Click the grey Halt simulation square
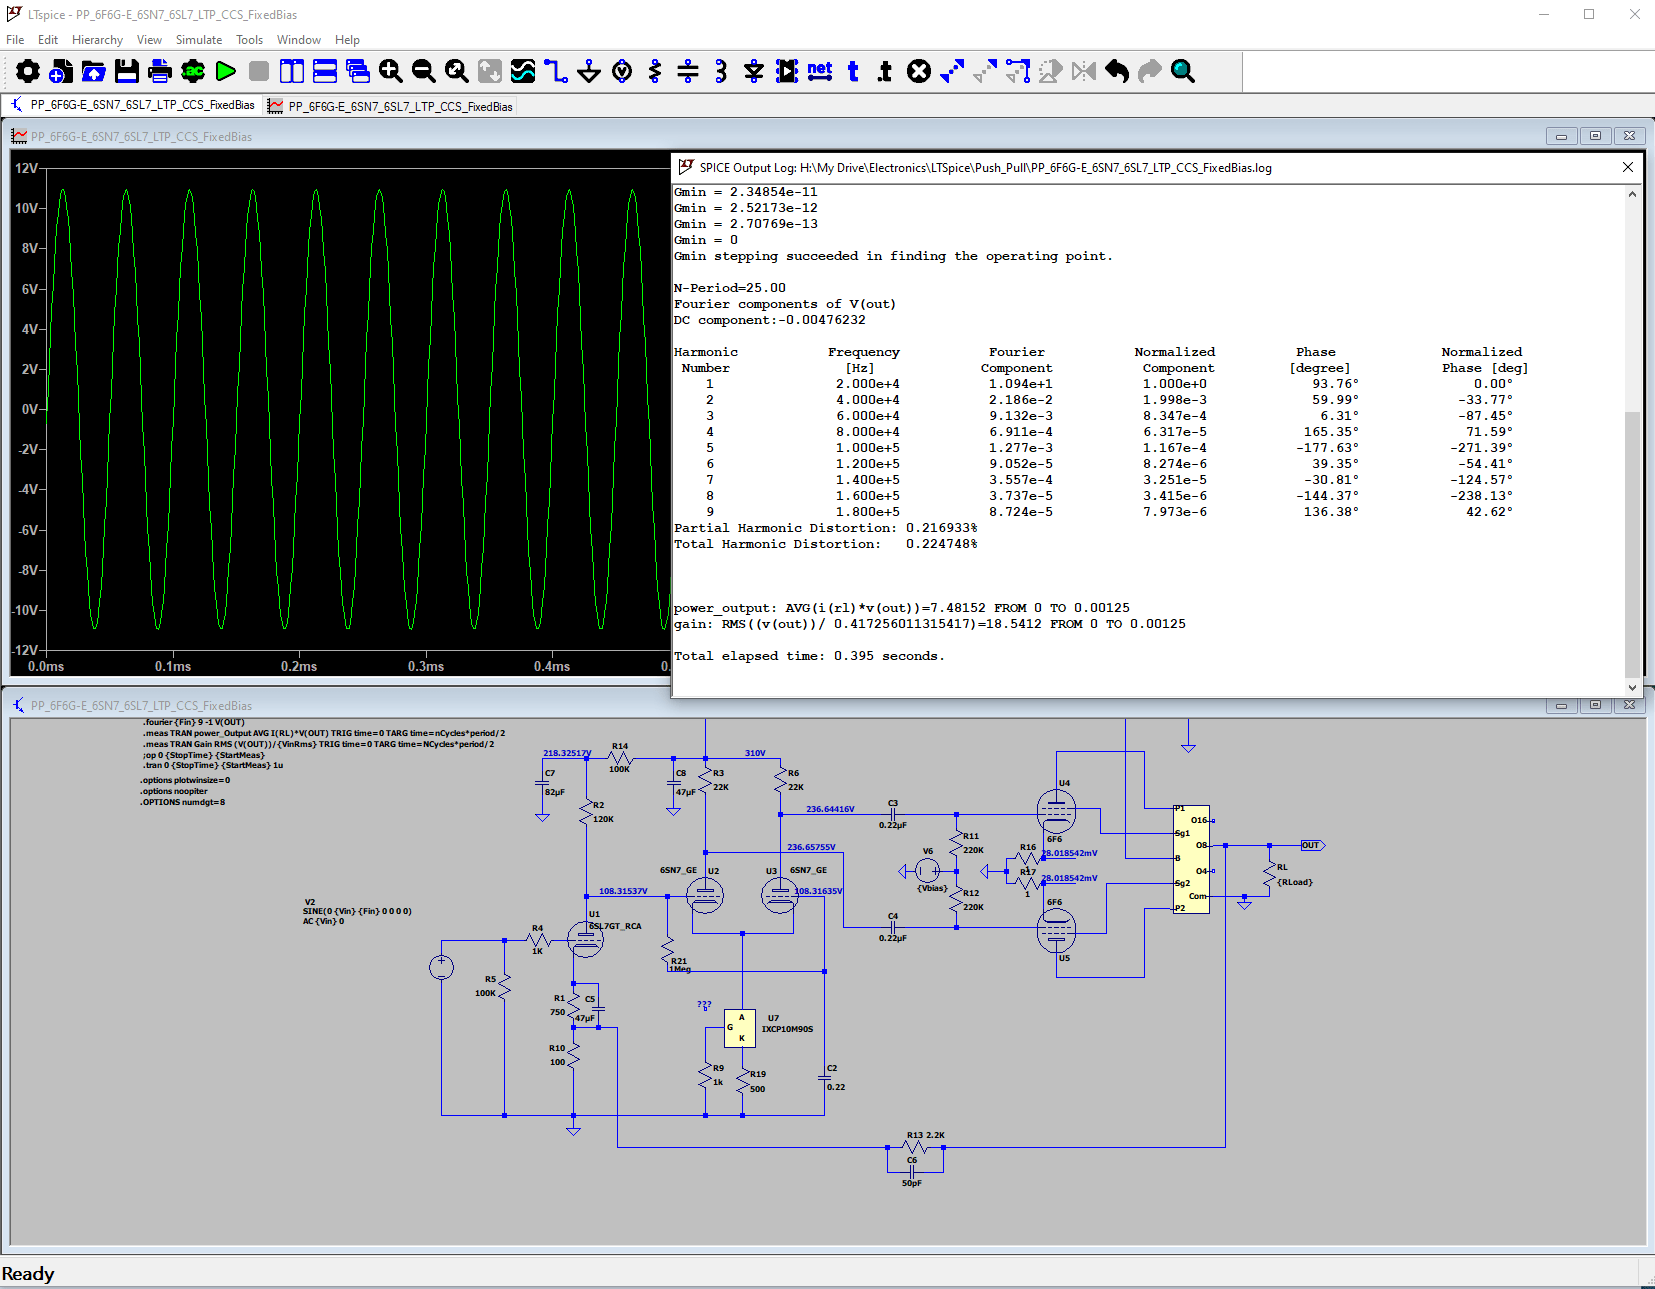Viewport: 1655px width, 1289px height. pos(259,71)
